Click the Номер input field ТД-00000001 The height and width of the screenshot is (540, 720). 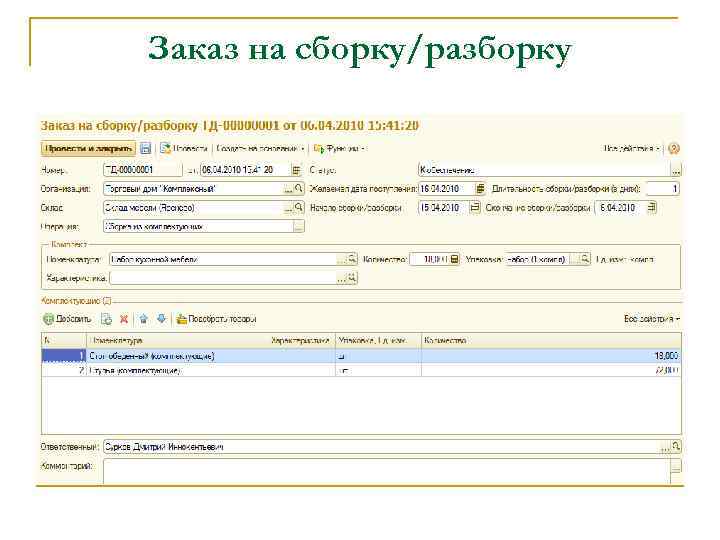tap(143, 170)
